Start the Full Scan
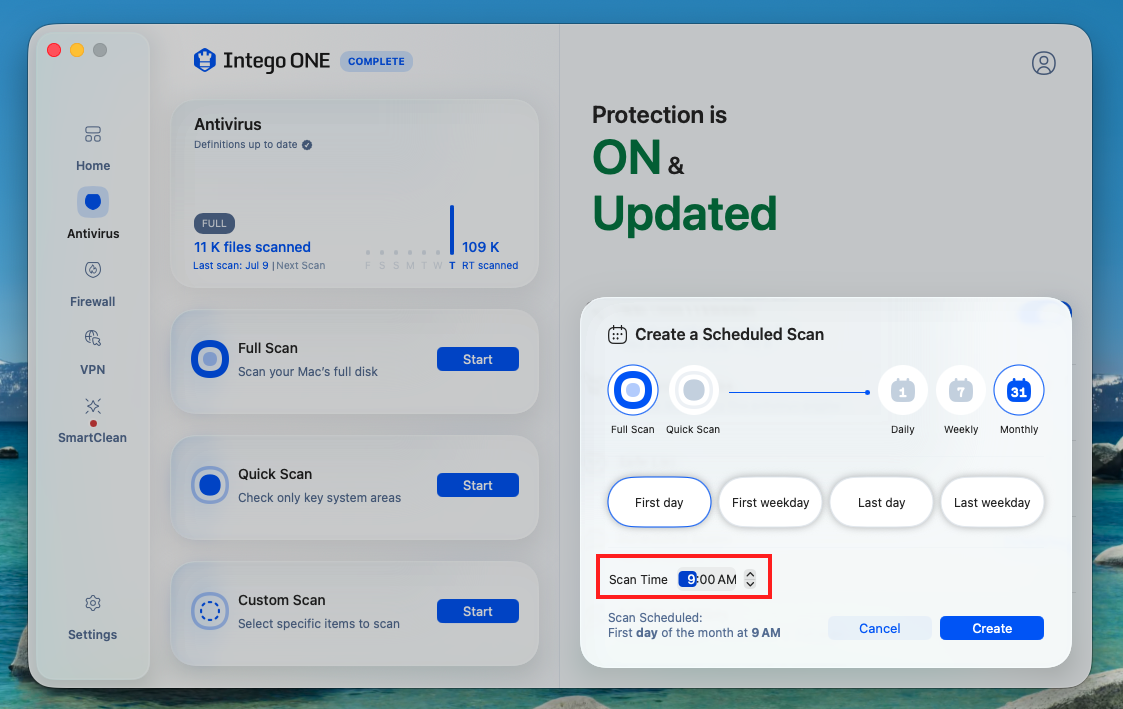1123x709 pixels. [x=478, y=360]
